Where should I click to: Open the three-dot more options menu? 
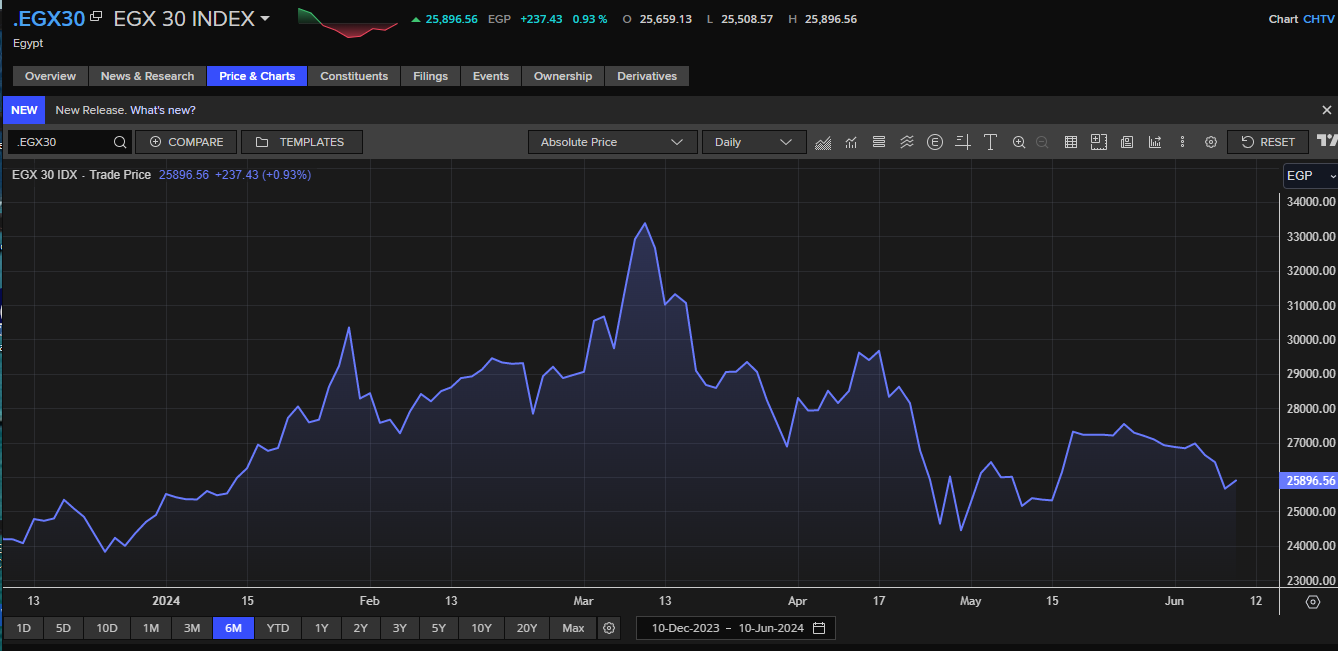[x=1183, y=142]
